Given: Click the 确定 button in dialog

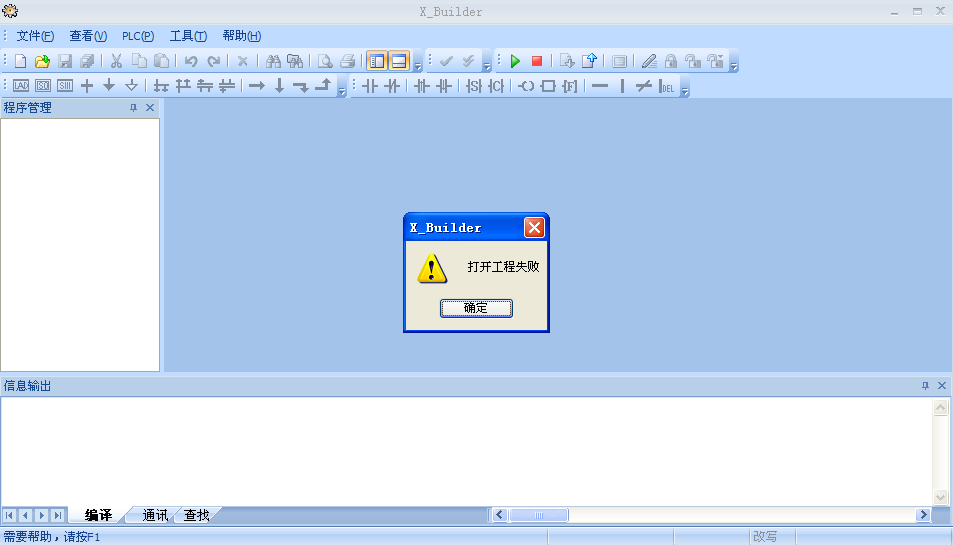Looking at the screenshot, I should [476, 308].
